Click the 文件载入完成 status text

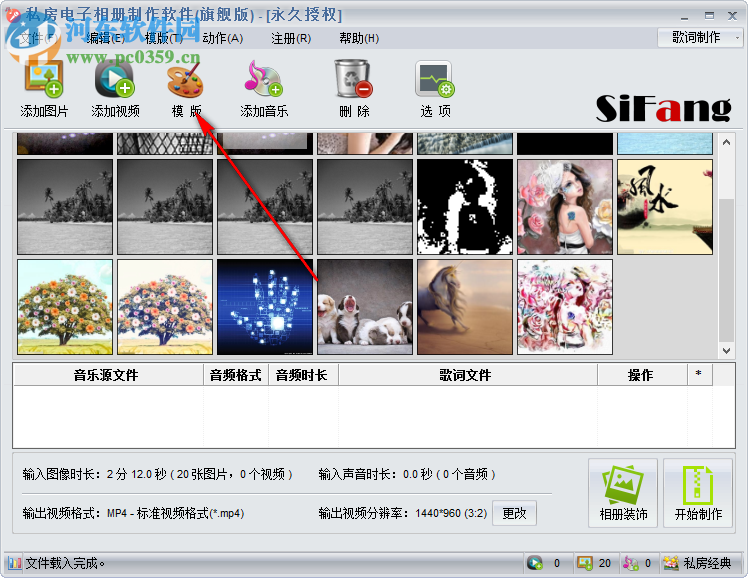(65, 563)
